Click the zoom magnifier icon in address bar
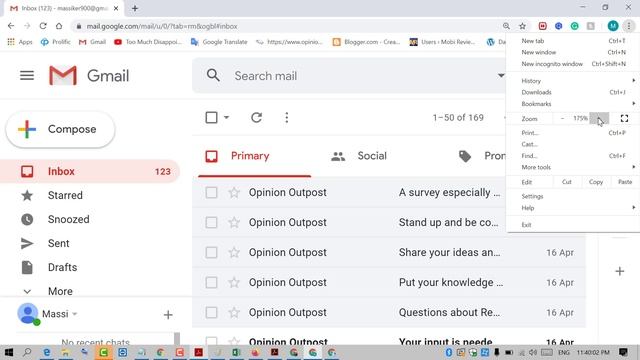The height and width of the screenshot is (360, 640). coord(507,26)
